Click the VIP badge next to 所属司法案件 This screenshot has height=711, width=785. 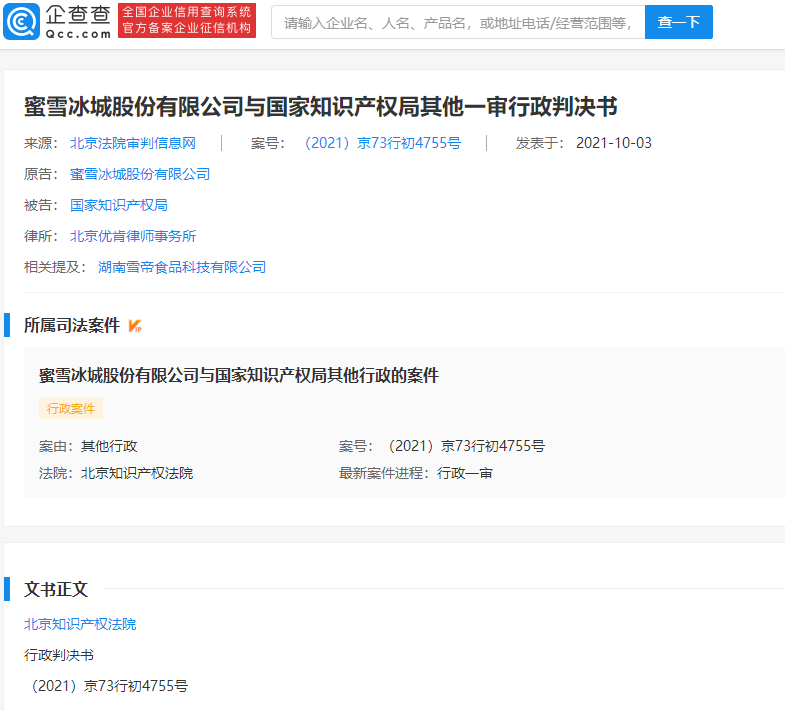pyautogui.click(x=135, y=326)
